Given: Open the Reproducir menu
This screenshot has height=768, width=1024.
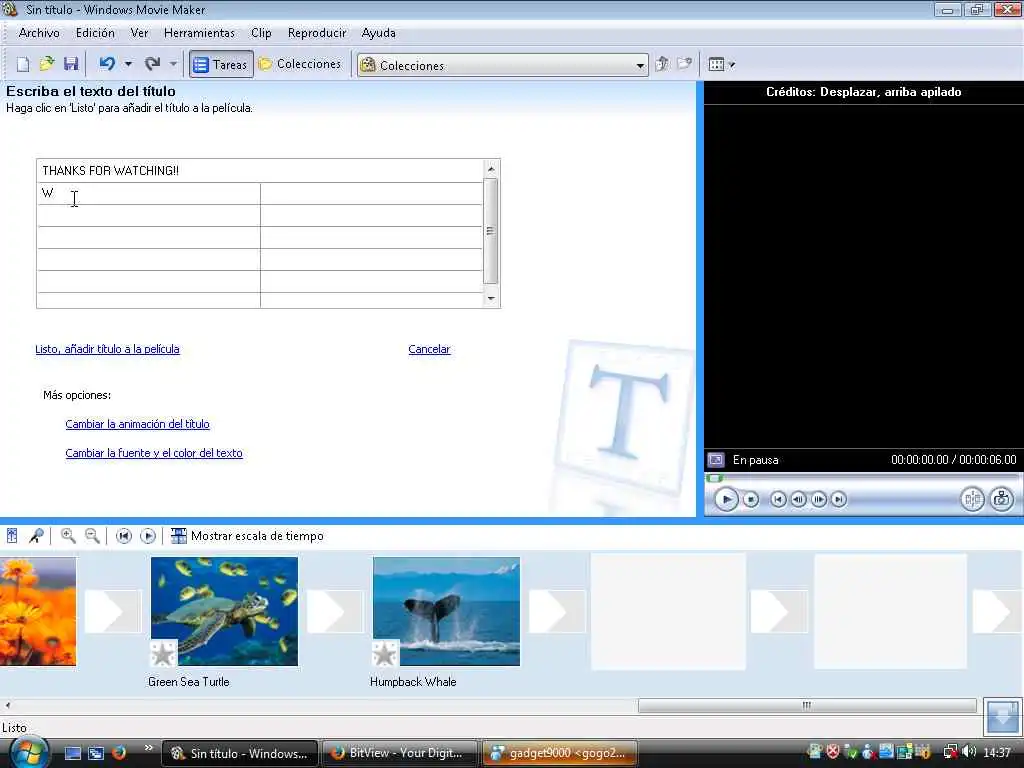Looking at the screenshot, I should click(x=317, y=33).
